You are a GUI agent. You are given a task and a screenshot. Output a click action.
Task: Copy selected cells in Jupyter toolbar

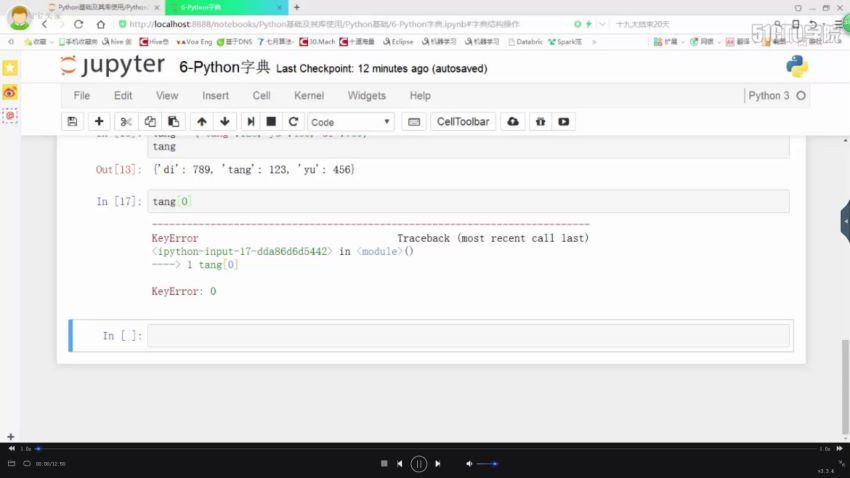tap(150, 122)
